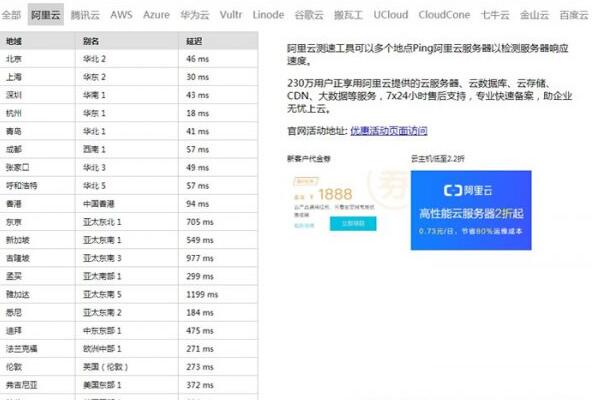
Task: Switch to the 谷歌云 tab
Action: (x=309, y=15)
